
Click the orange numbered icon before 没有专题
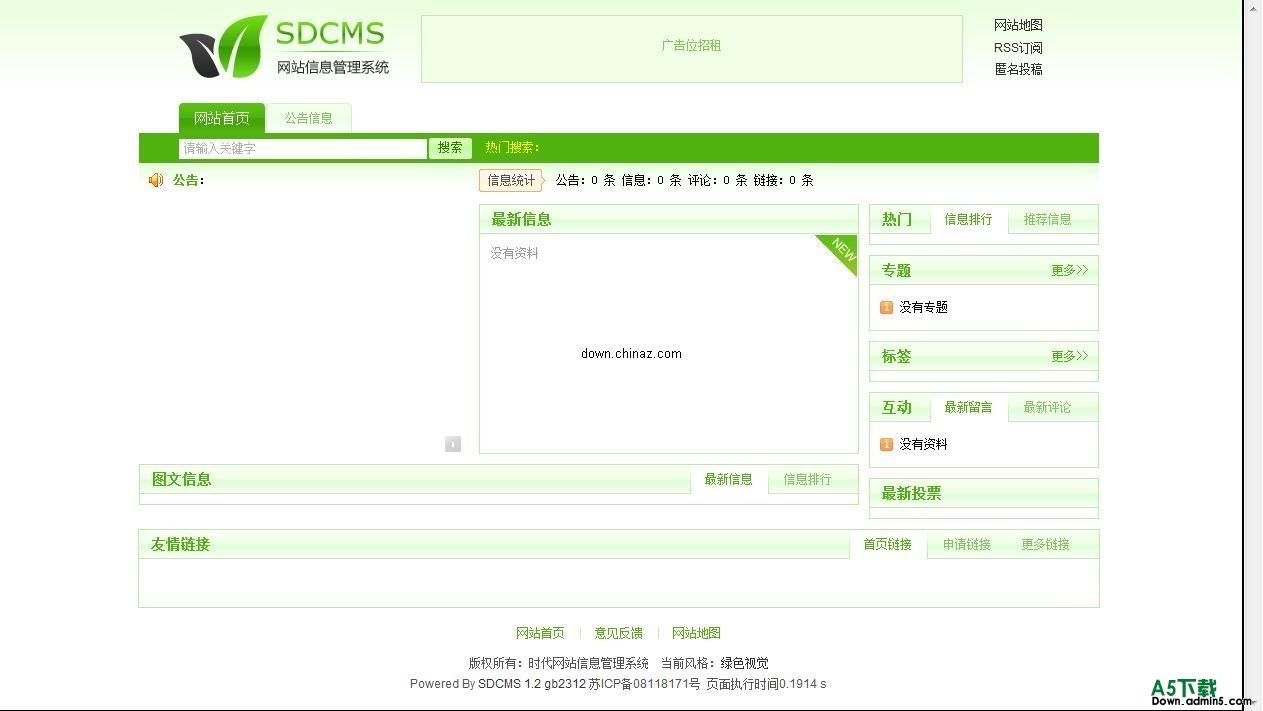click(x=886, y=307)
